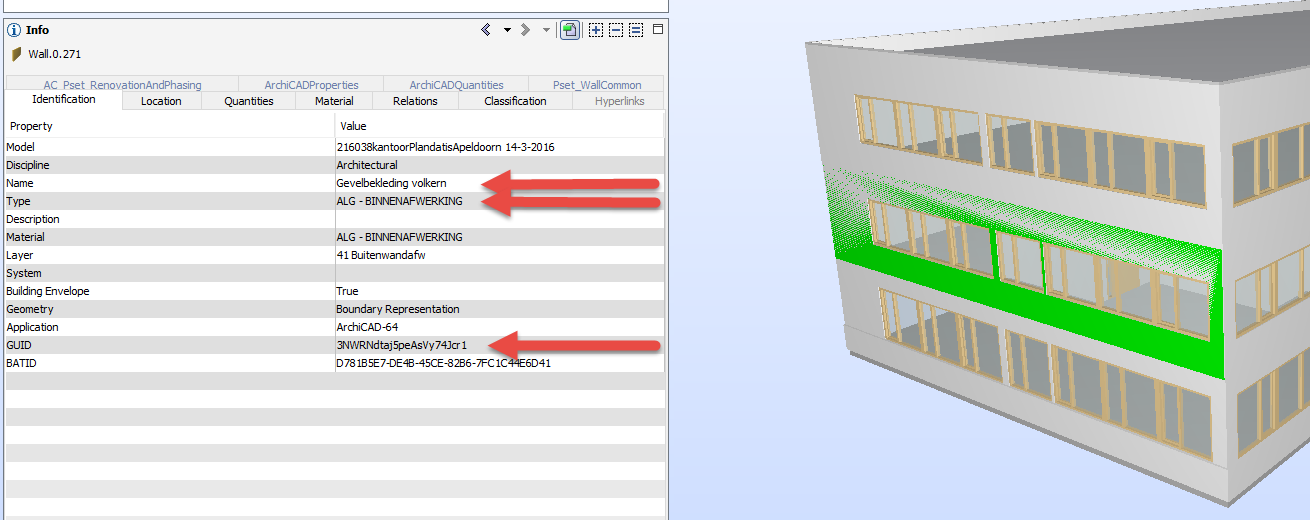Image resolution: width=1310 pixels, height=520 pixels.
Task: Click the back navigation arrow in Info panel
Action: coord(486,30)
